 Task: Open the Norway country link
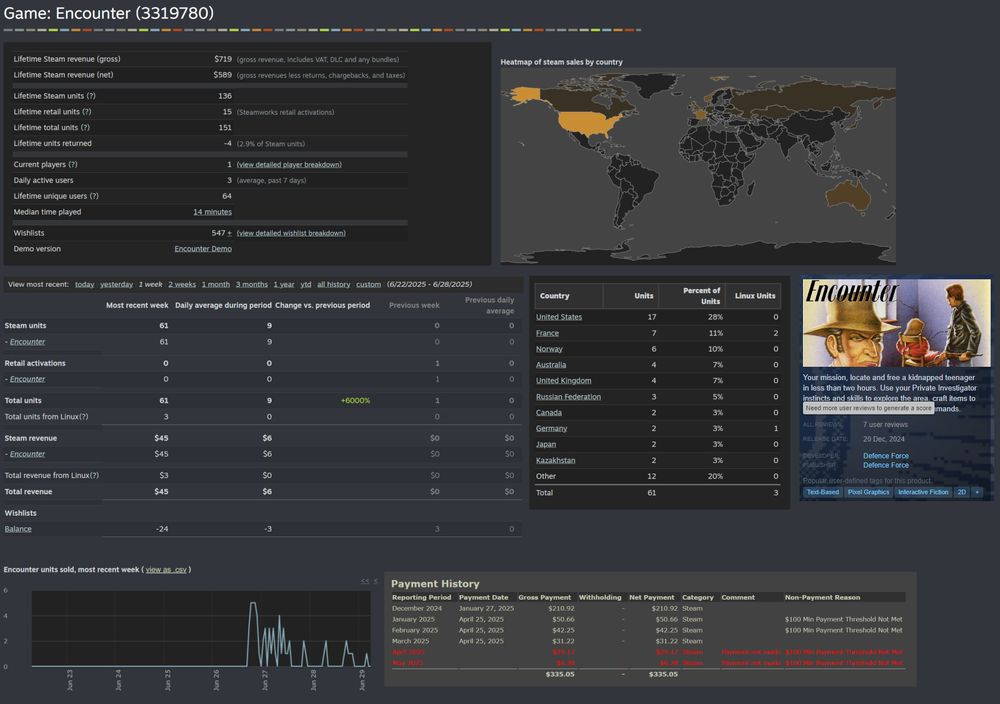pyautogui.click(x=549, y=349)
